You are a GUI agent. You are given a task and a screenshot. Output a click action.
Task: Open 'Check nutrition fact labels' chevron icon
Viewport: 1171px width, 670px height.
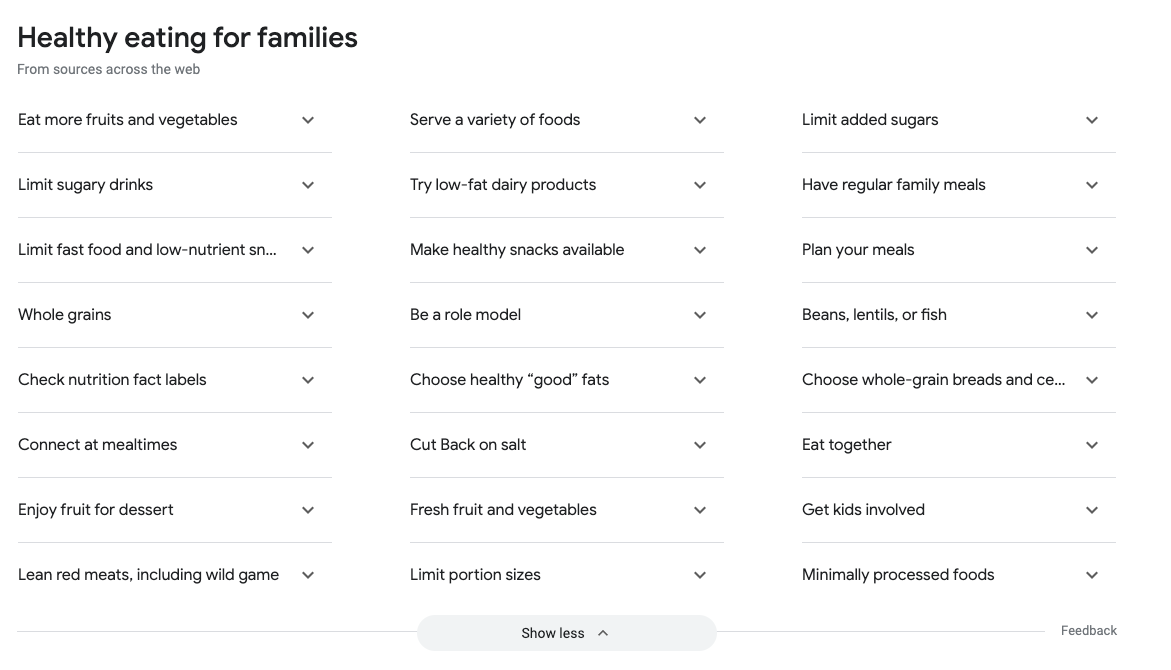tap(308, 380)
